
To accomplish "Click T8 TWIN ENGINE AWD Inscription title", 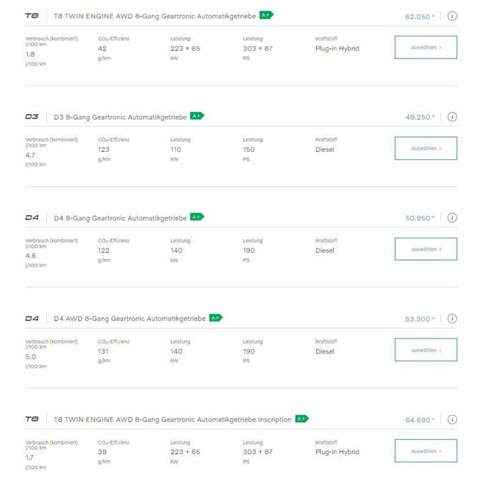I will [172, 420].
